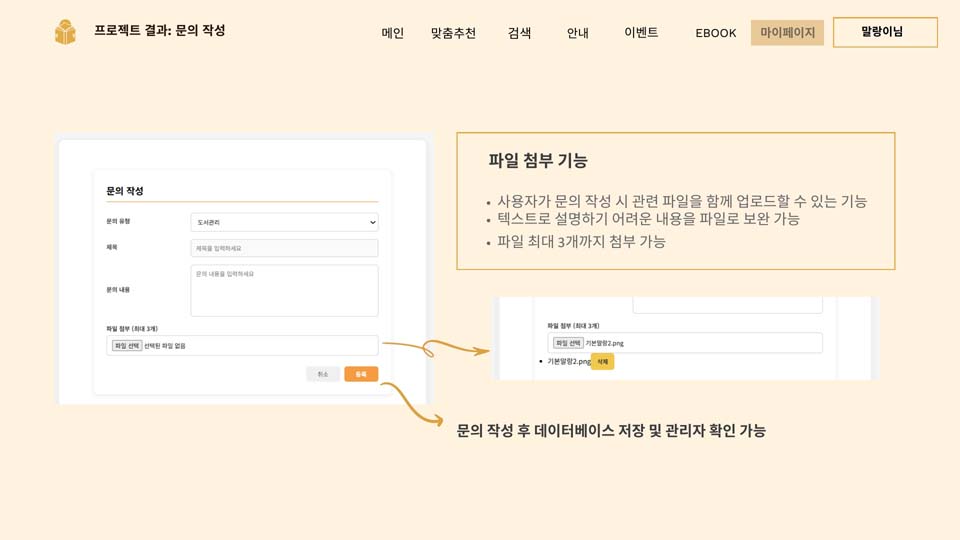Click the 파일 첨부 기능 heading
The image size is (960, 540).
[x=537, y=160]
